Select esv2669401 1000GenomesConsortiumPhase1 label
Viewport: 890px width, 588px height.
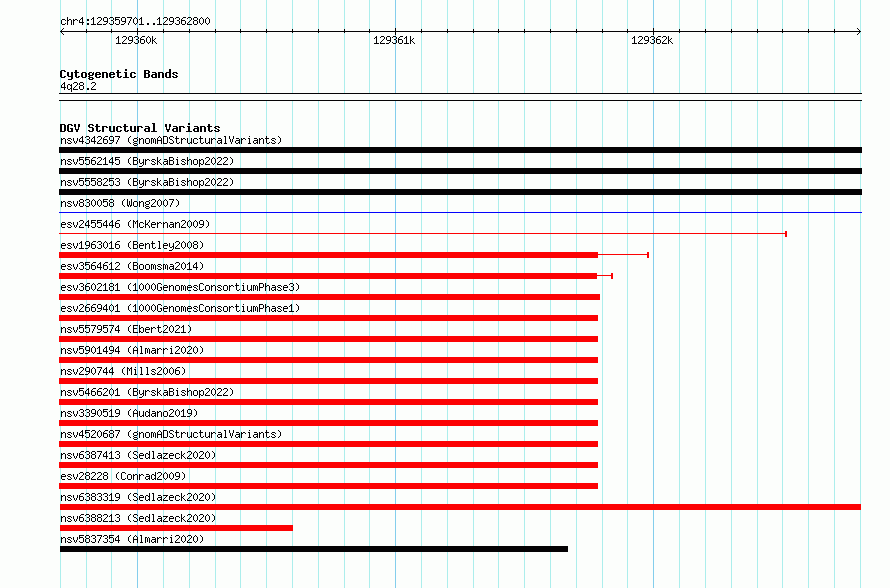(x=180, y=308)
